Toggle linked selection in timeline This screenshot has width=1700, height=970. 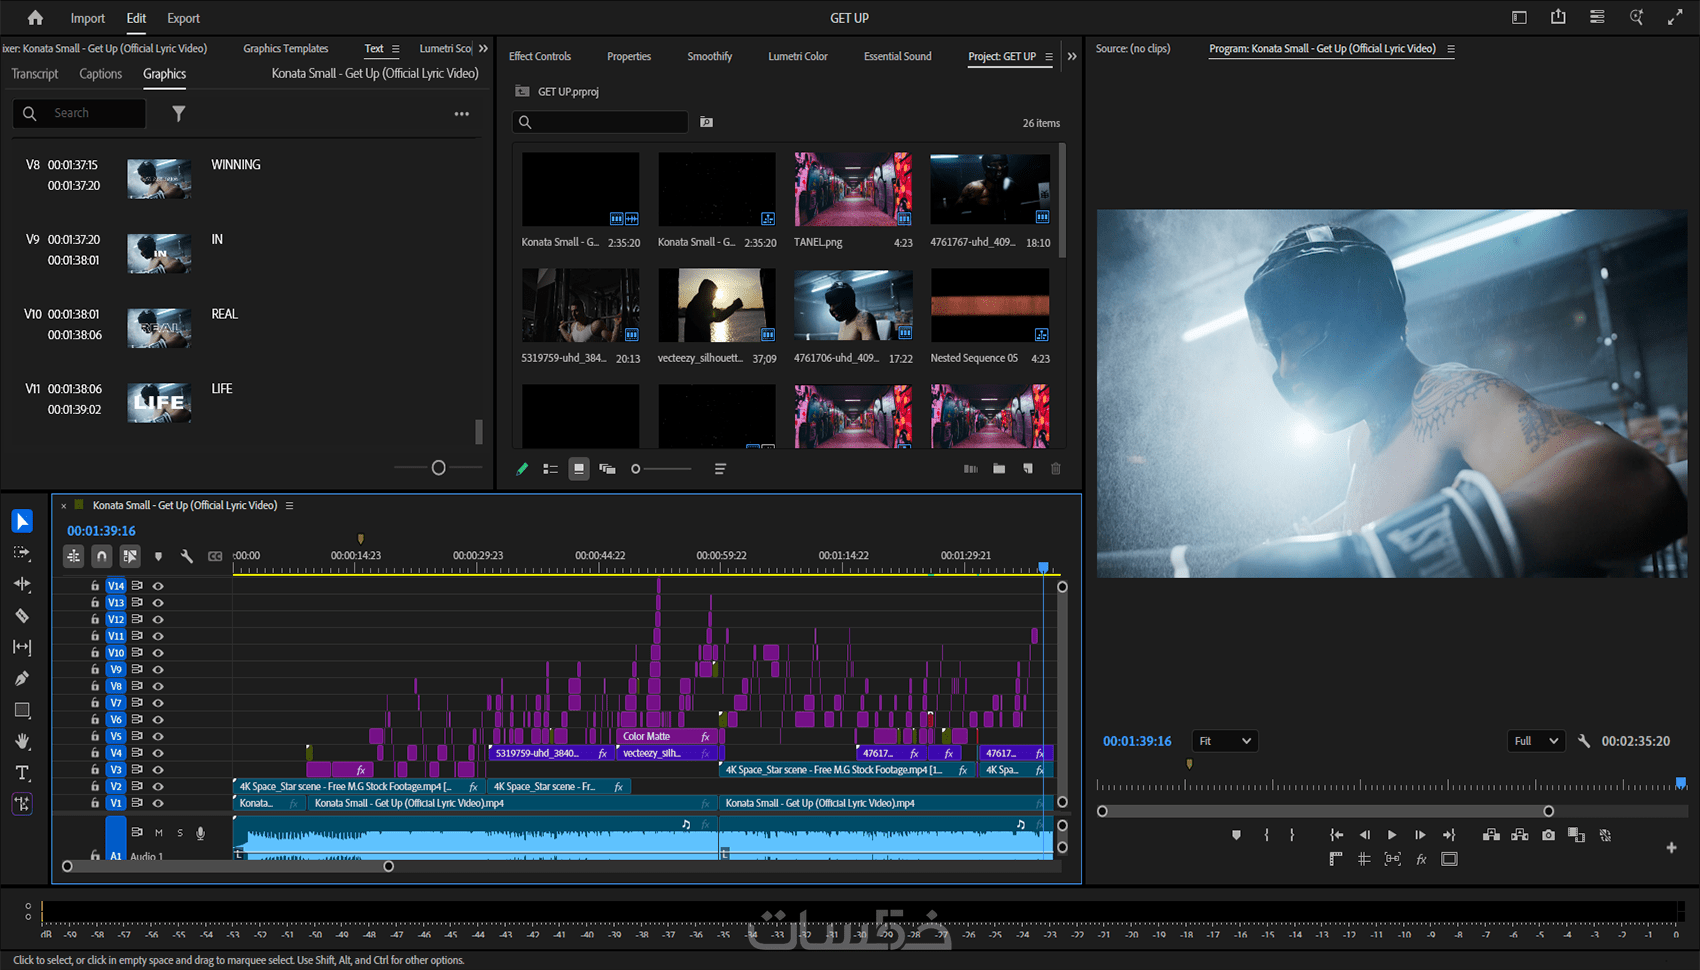[129, 556]
